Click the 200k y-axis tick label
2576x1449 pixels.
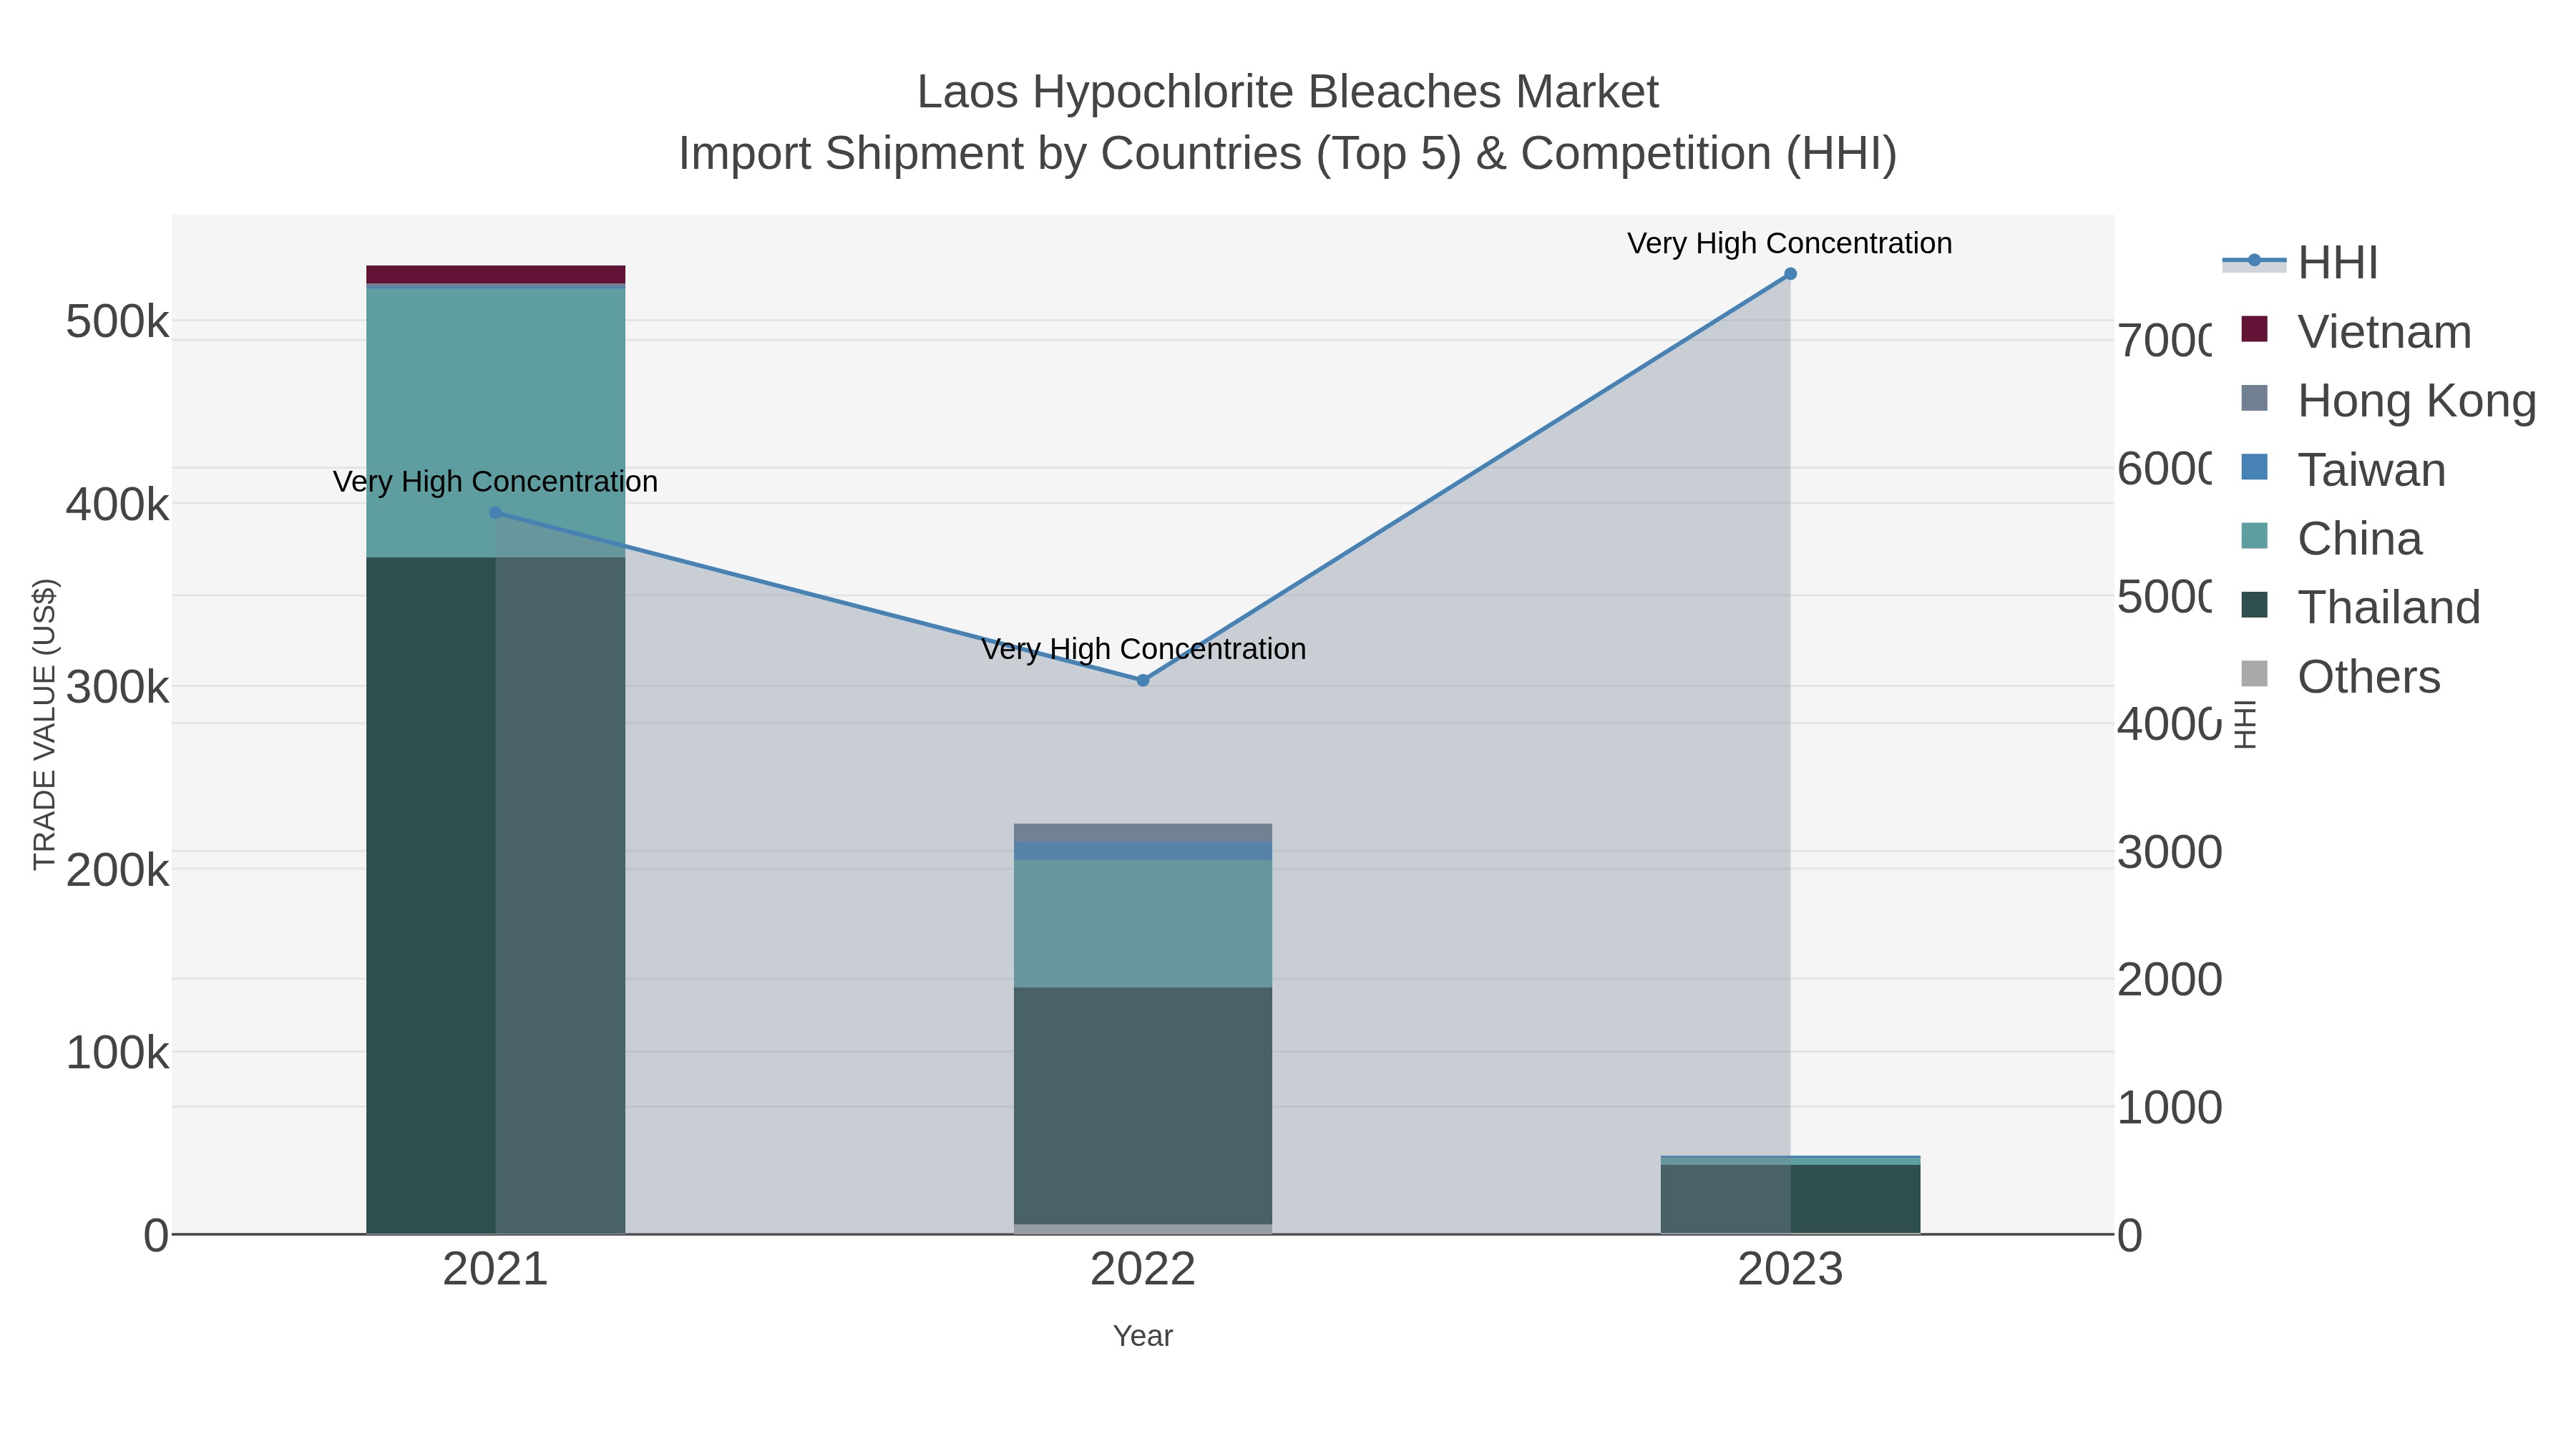pos(118,870)
